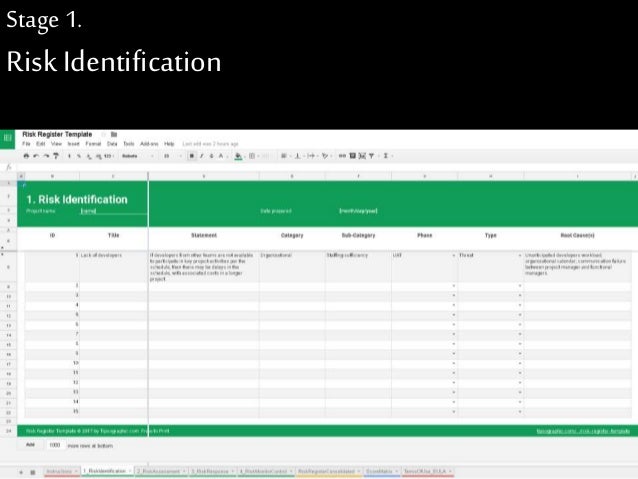Open the Roboto font dropdown
The width and height of the screenshot is (638, 479).
click(x=131, y=156)
